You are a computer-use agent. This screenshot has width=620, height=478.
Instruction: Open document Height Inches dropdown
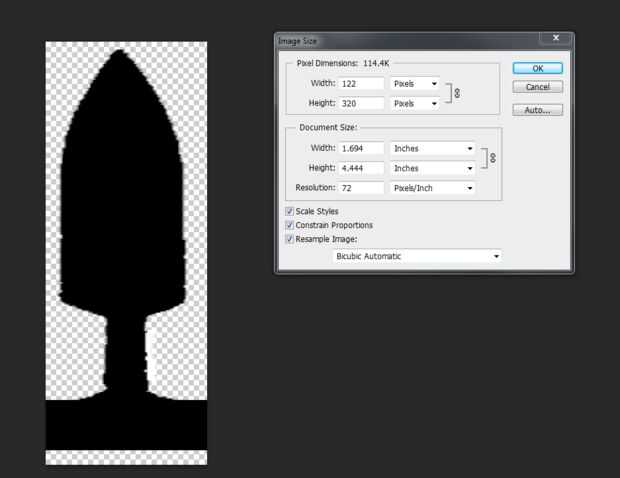tap(433, 168)
